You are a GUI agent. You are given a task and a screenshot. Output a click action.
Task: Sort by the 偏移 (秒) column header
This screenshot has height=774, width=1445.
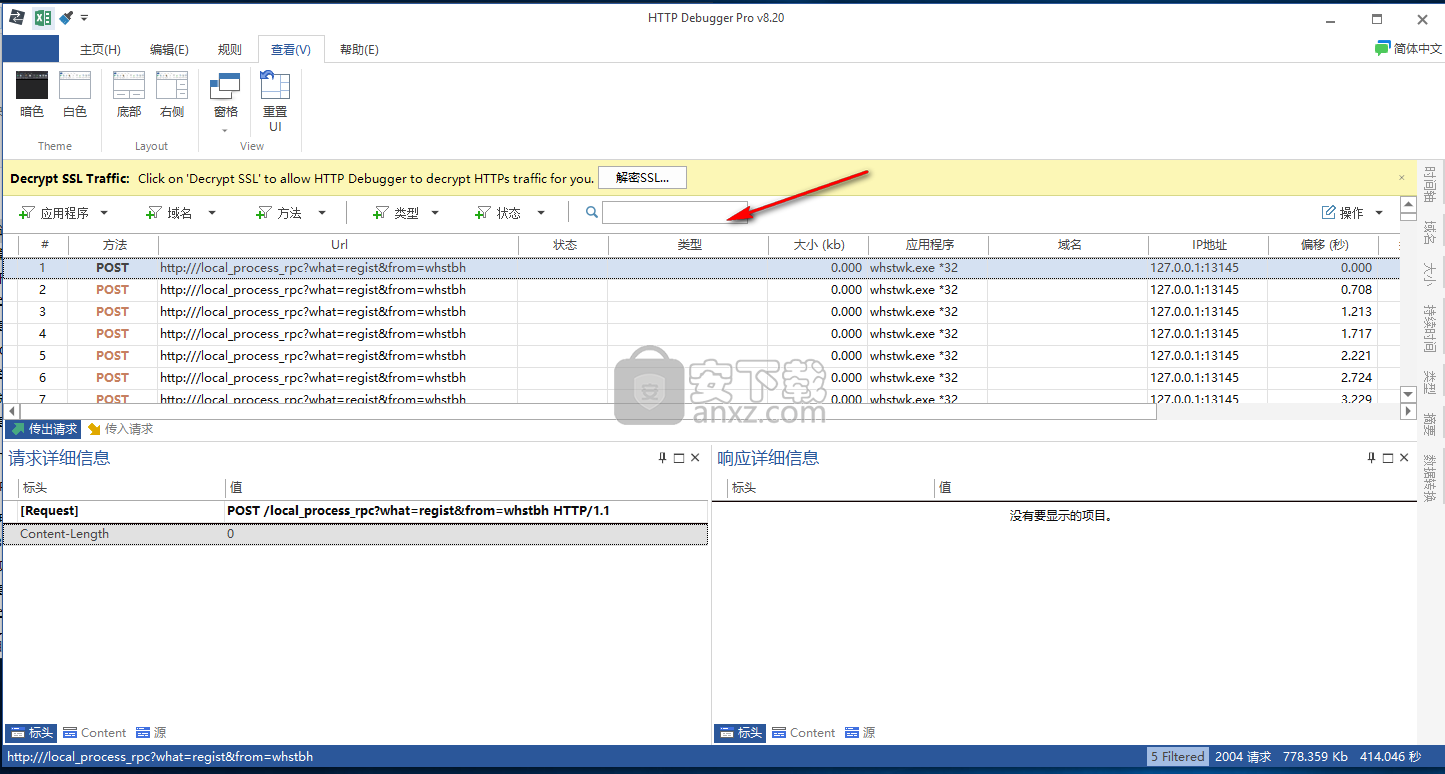pyautogui.click(x=1324, y=245)
